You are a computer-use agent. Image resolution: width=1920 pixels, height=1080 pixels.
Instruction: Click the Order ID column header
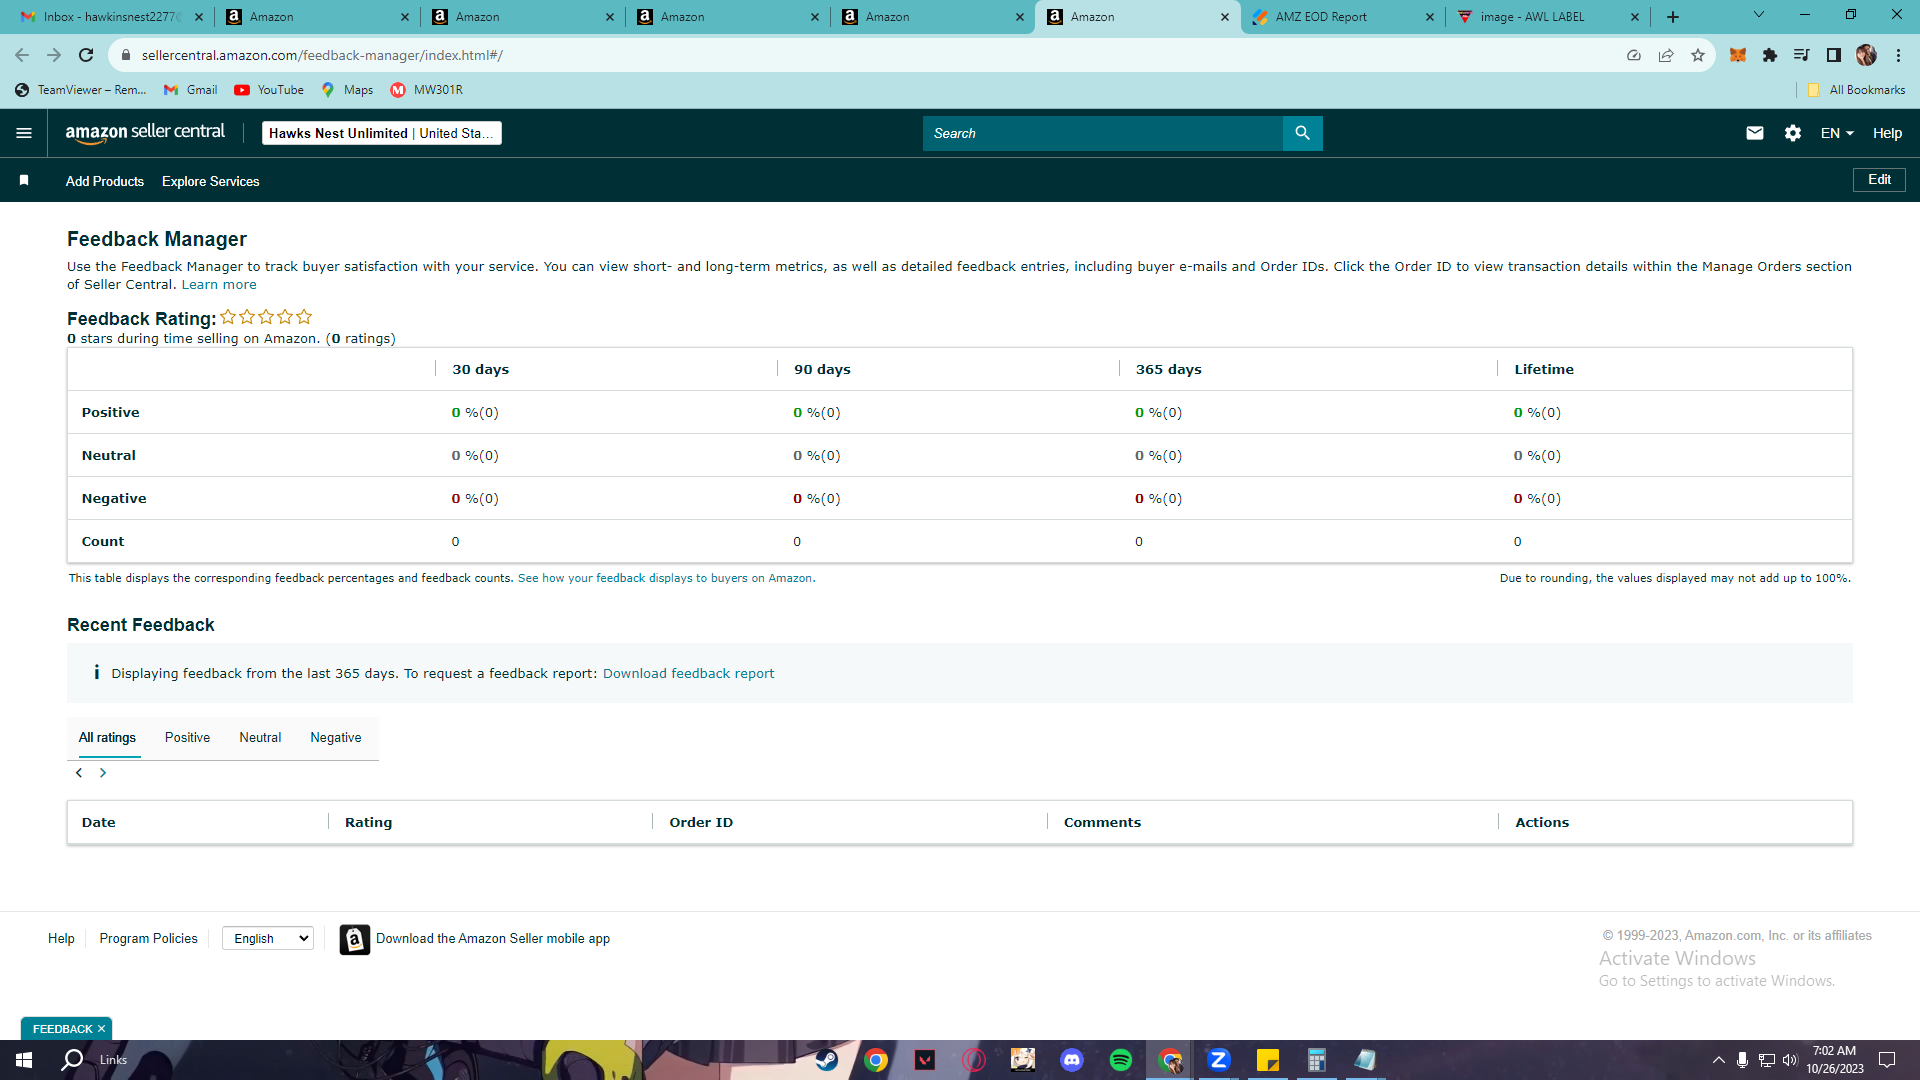click(x=701, y=823)
